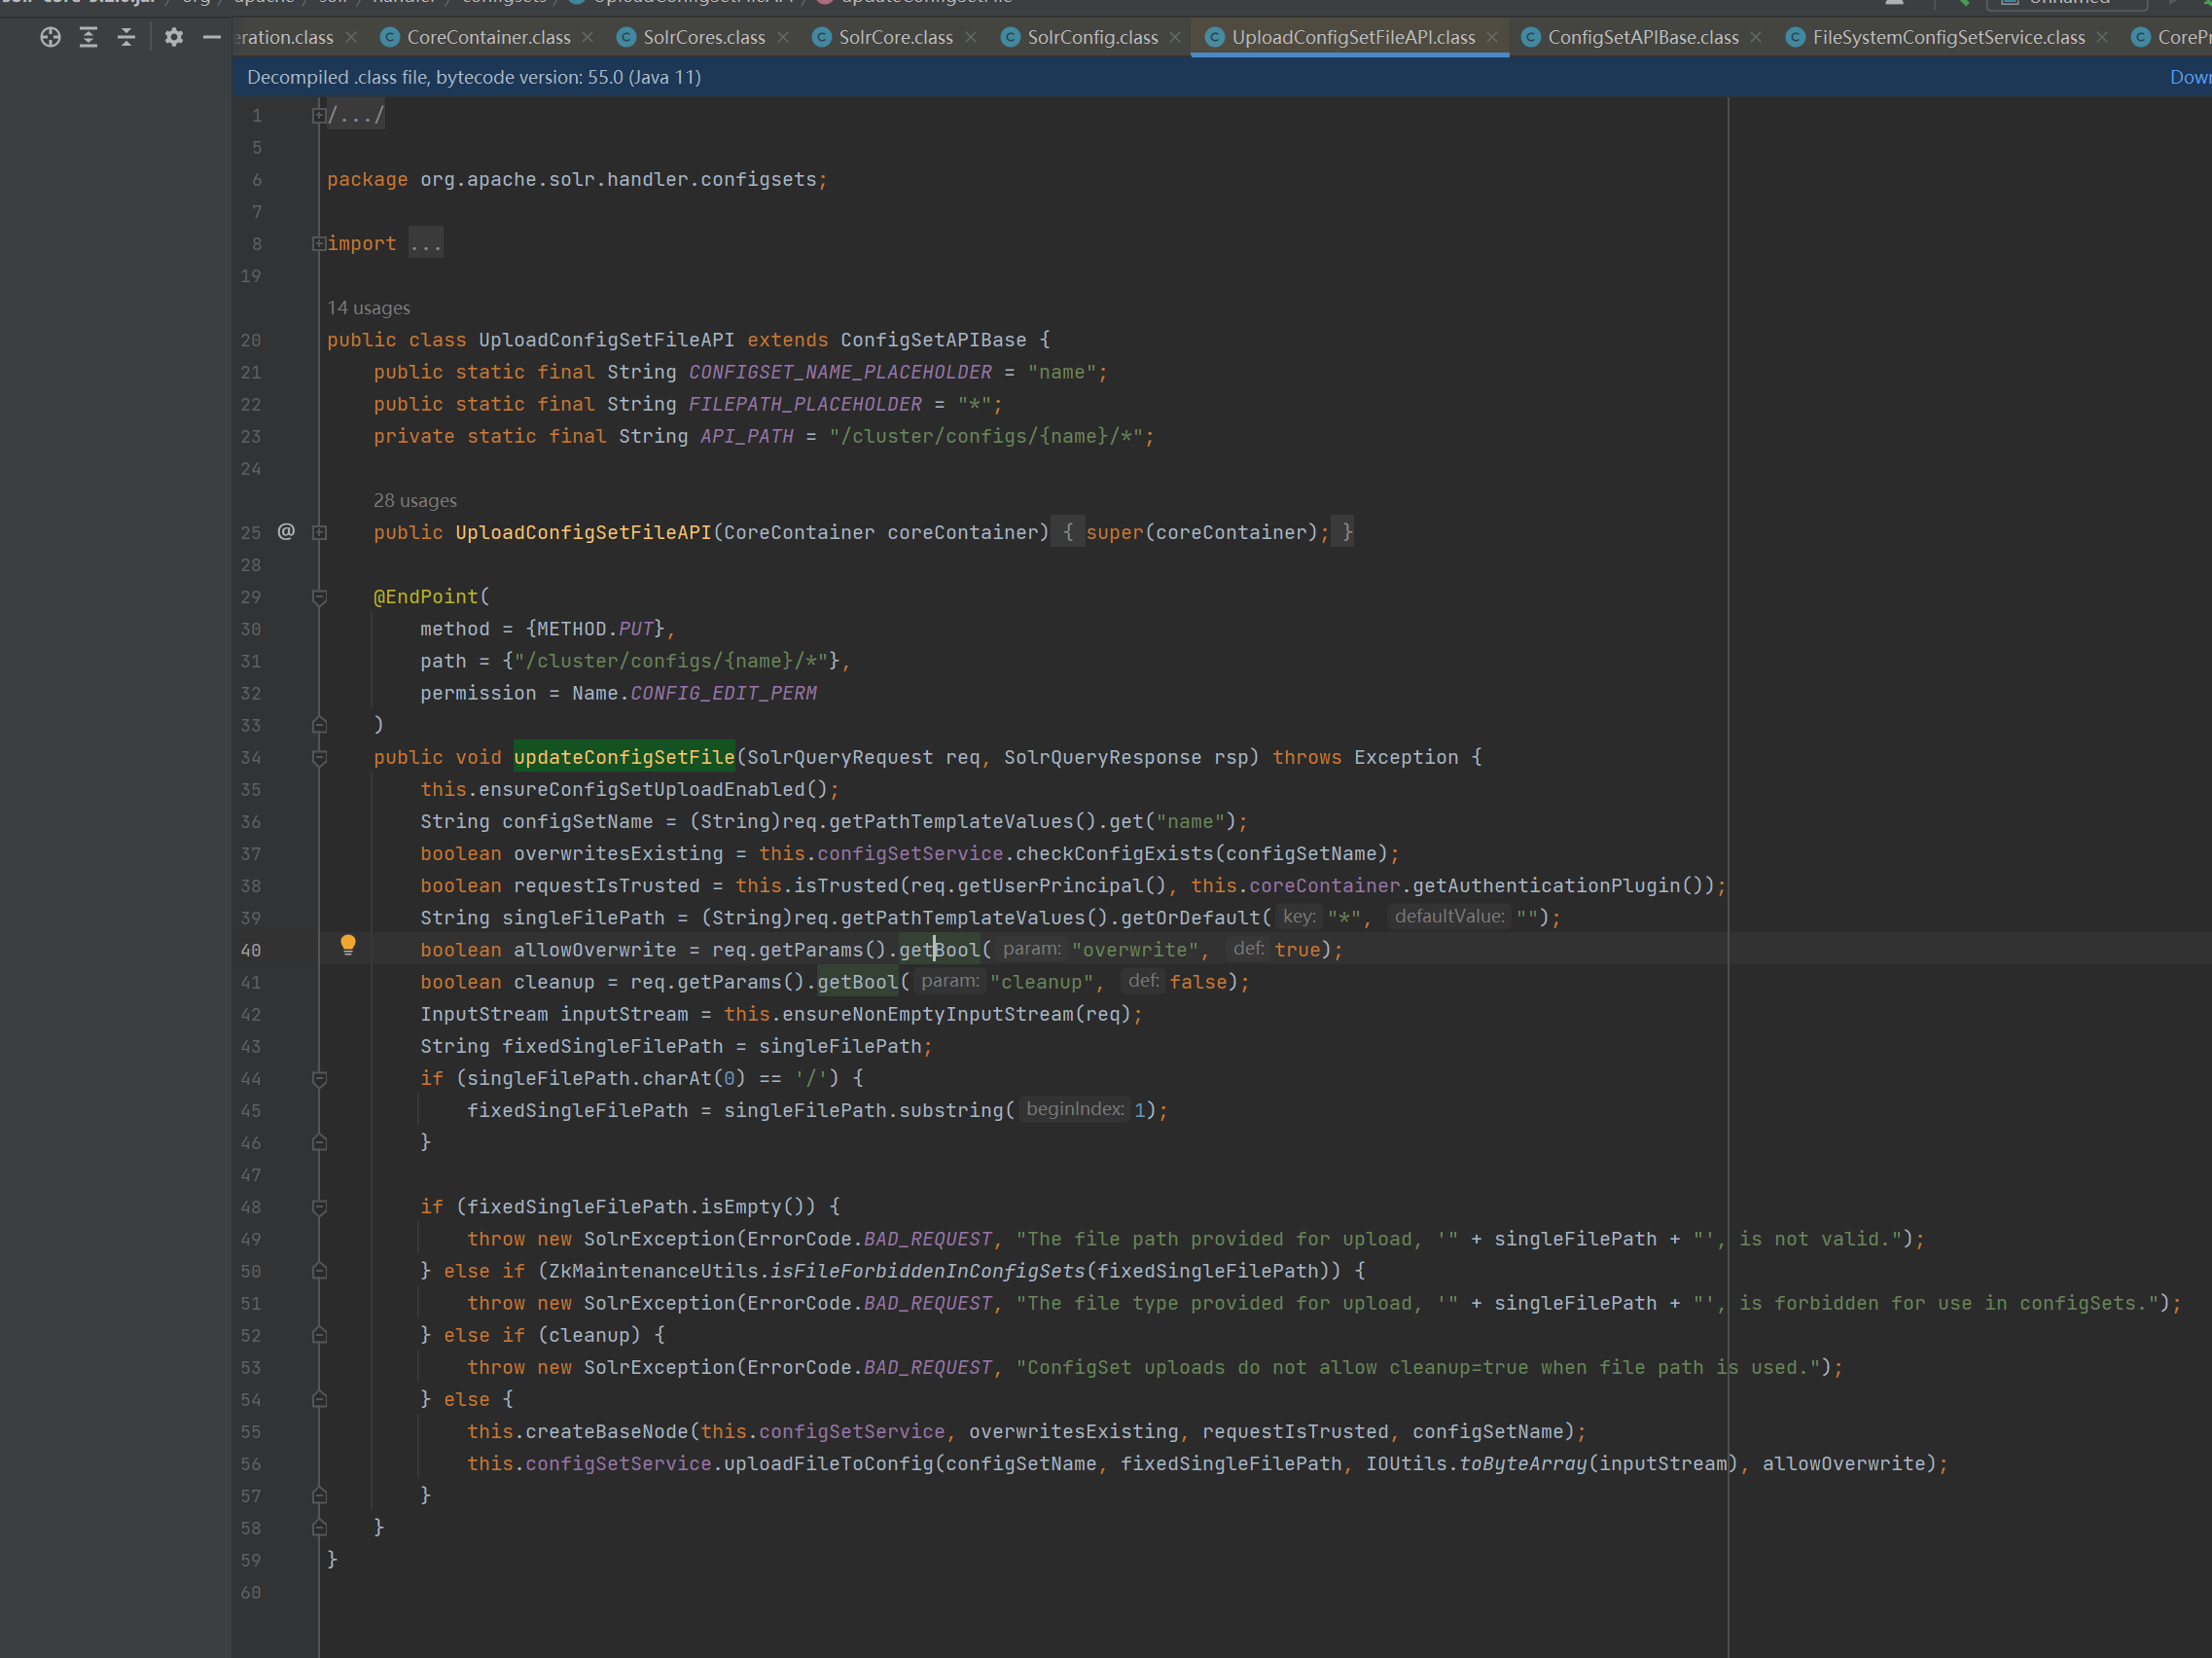The width and height of the screenshot is (2212, 1658).
Task: Expand the folded import block on line 8
Action: [x=319, y=243]
